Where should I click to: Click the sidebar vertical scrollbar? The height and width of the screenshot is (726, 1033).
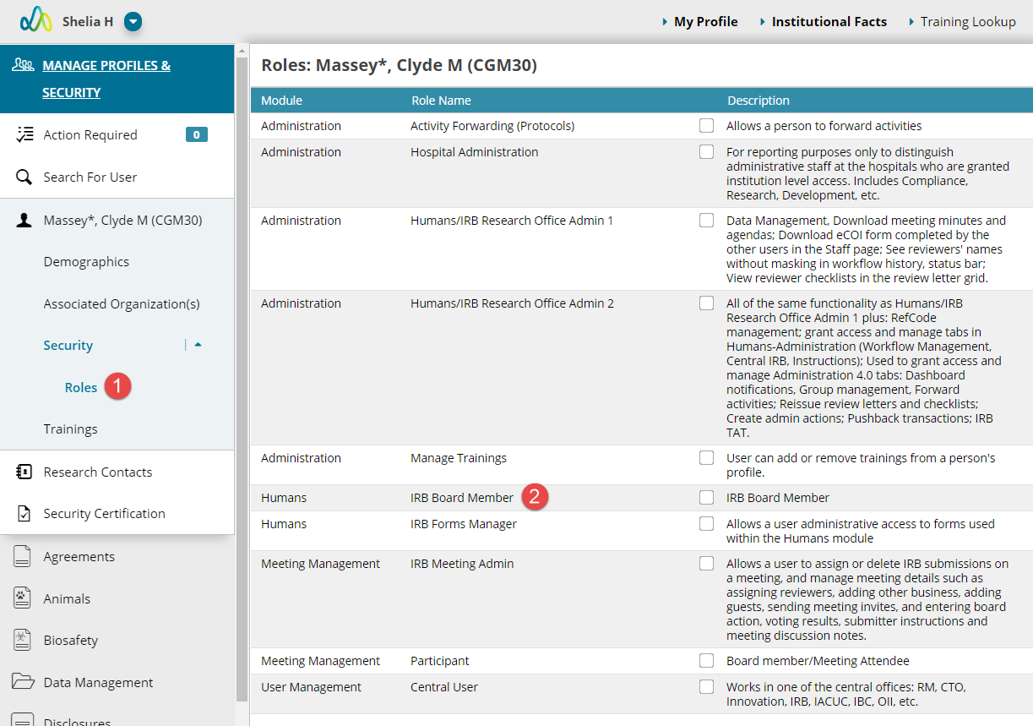pyautogui.click(x=242, y=381)
